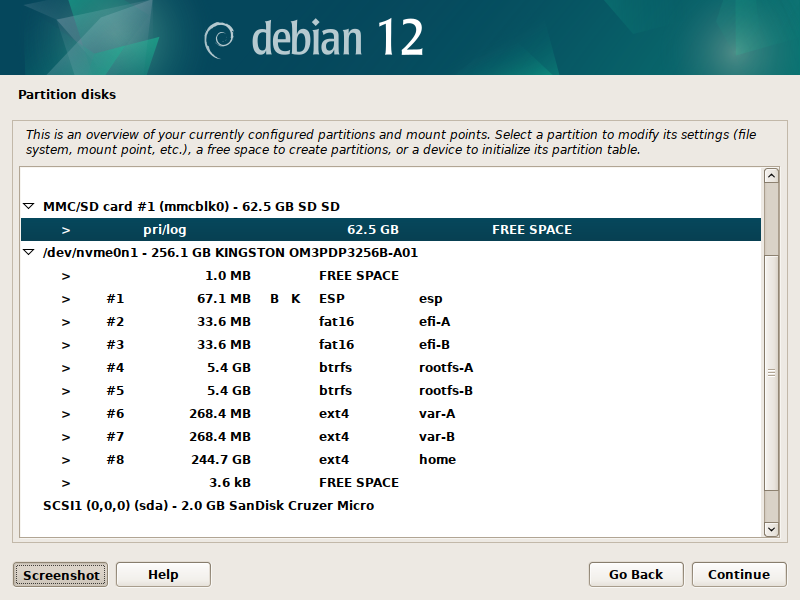Click the 'rootfs-A' partition name
Image resolution: width=800 pixels, height=600 pixels.
coord(446,367)
